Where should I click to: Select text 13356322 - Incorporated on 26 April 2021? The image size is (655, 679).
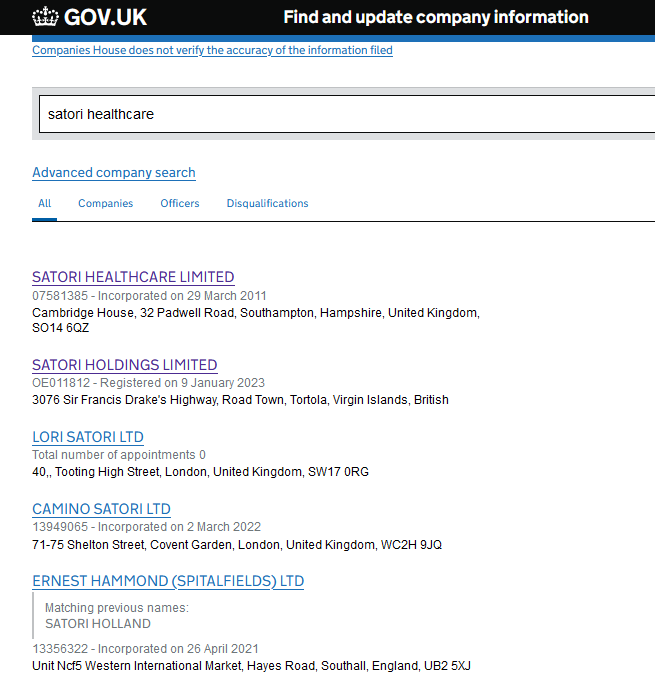coord(145,649)
